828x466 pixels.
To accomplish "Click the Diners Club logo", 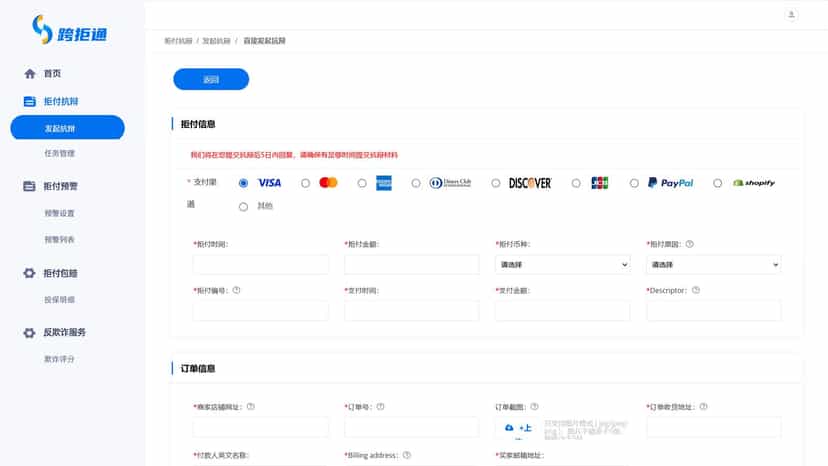I will click(450, 183).
